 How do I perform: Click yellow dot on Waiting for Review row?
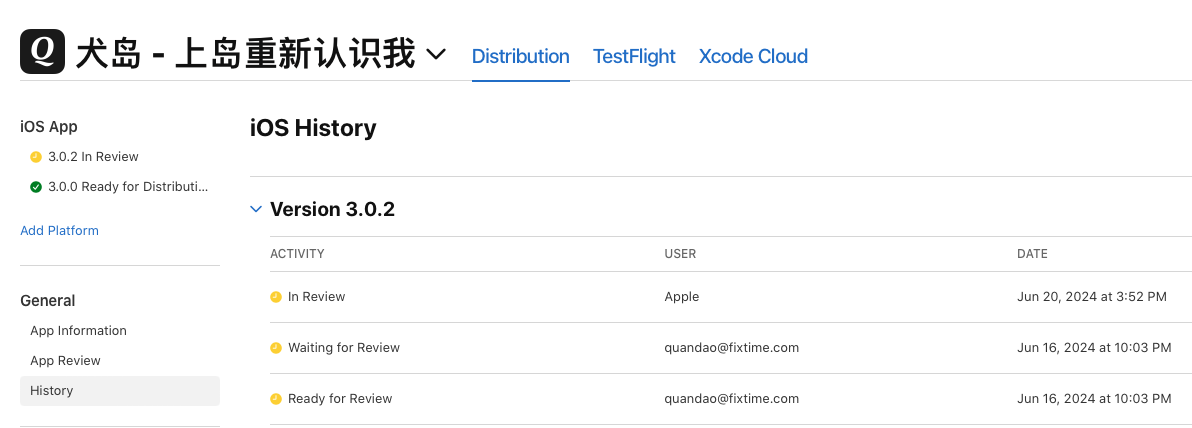pos(276,348)
